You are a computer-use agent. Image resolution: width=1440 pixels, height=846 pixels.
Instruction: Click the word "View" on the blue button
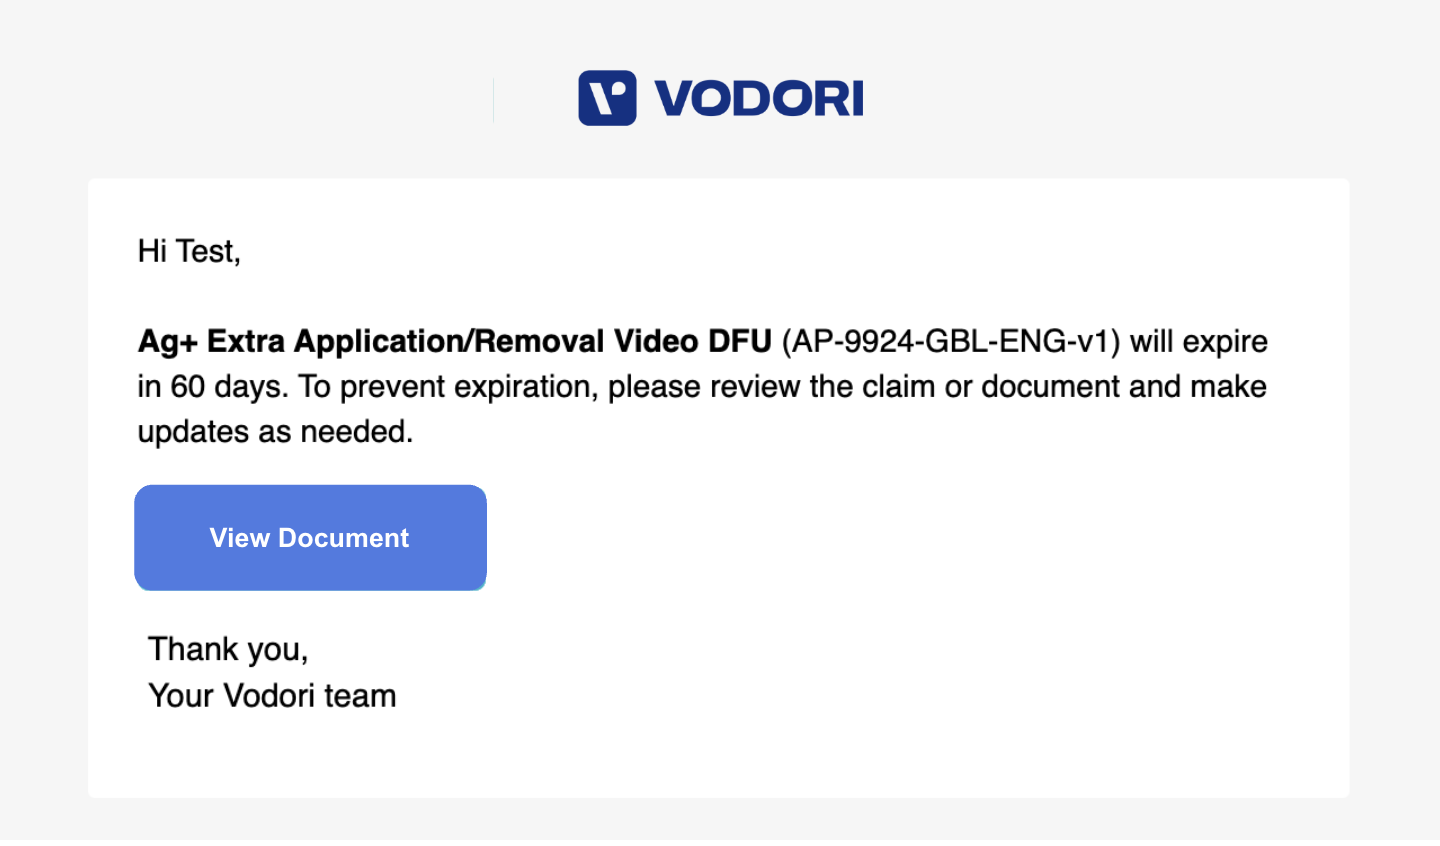click(x=240, y=538)
